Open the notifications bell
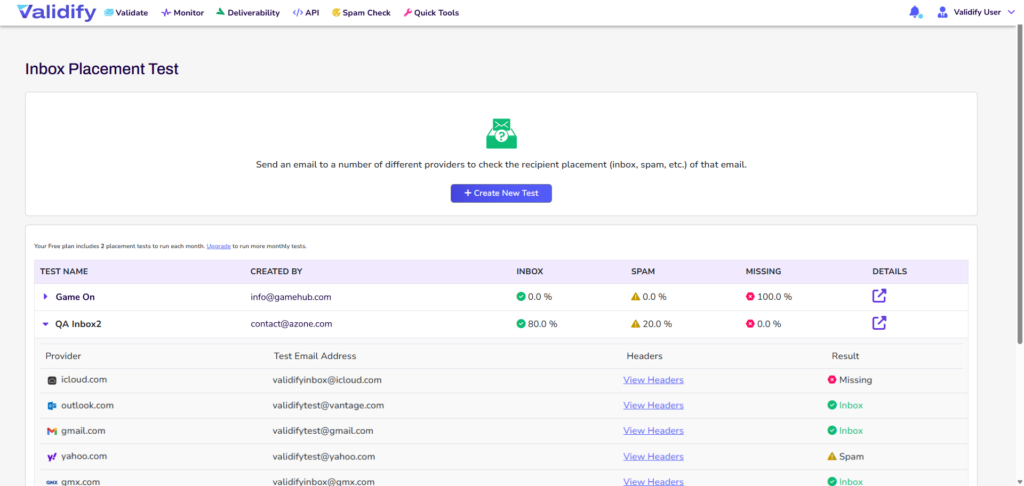This screenshot has width=1024, height=486. [x=914, y=13]
